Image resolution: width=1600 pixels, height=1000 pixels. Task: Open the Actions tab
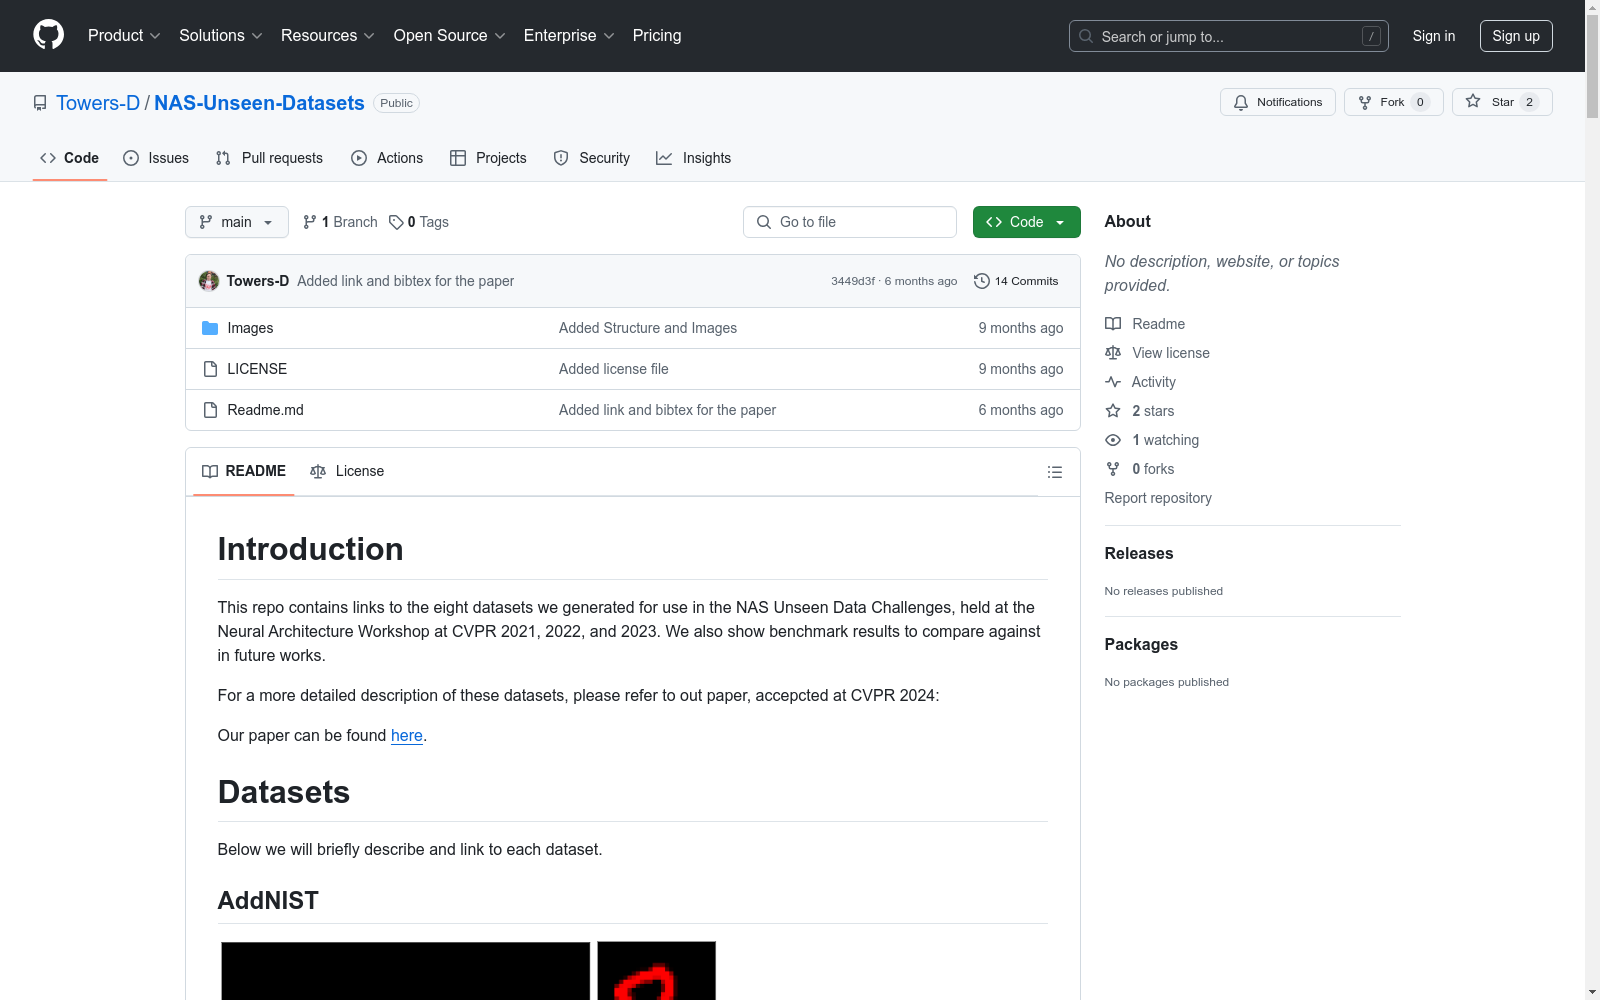(387, 158)
